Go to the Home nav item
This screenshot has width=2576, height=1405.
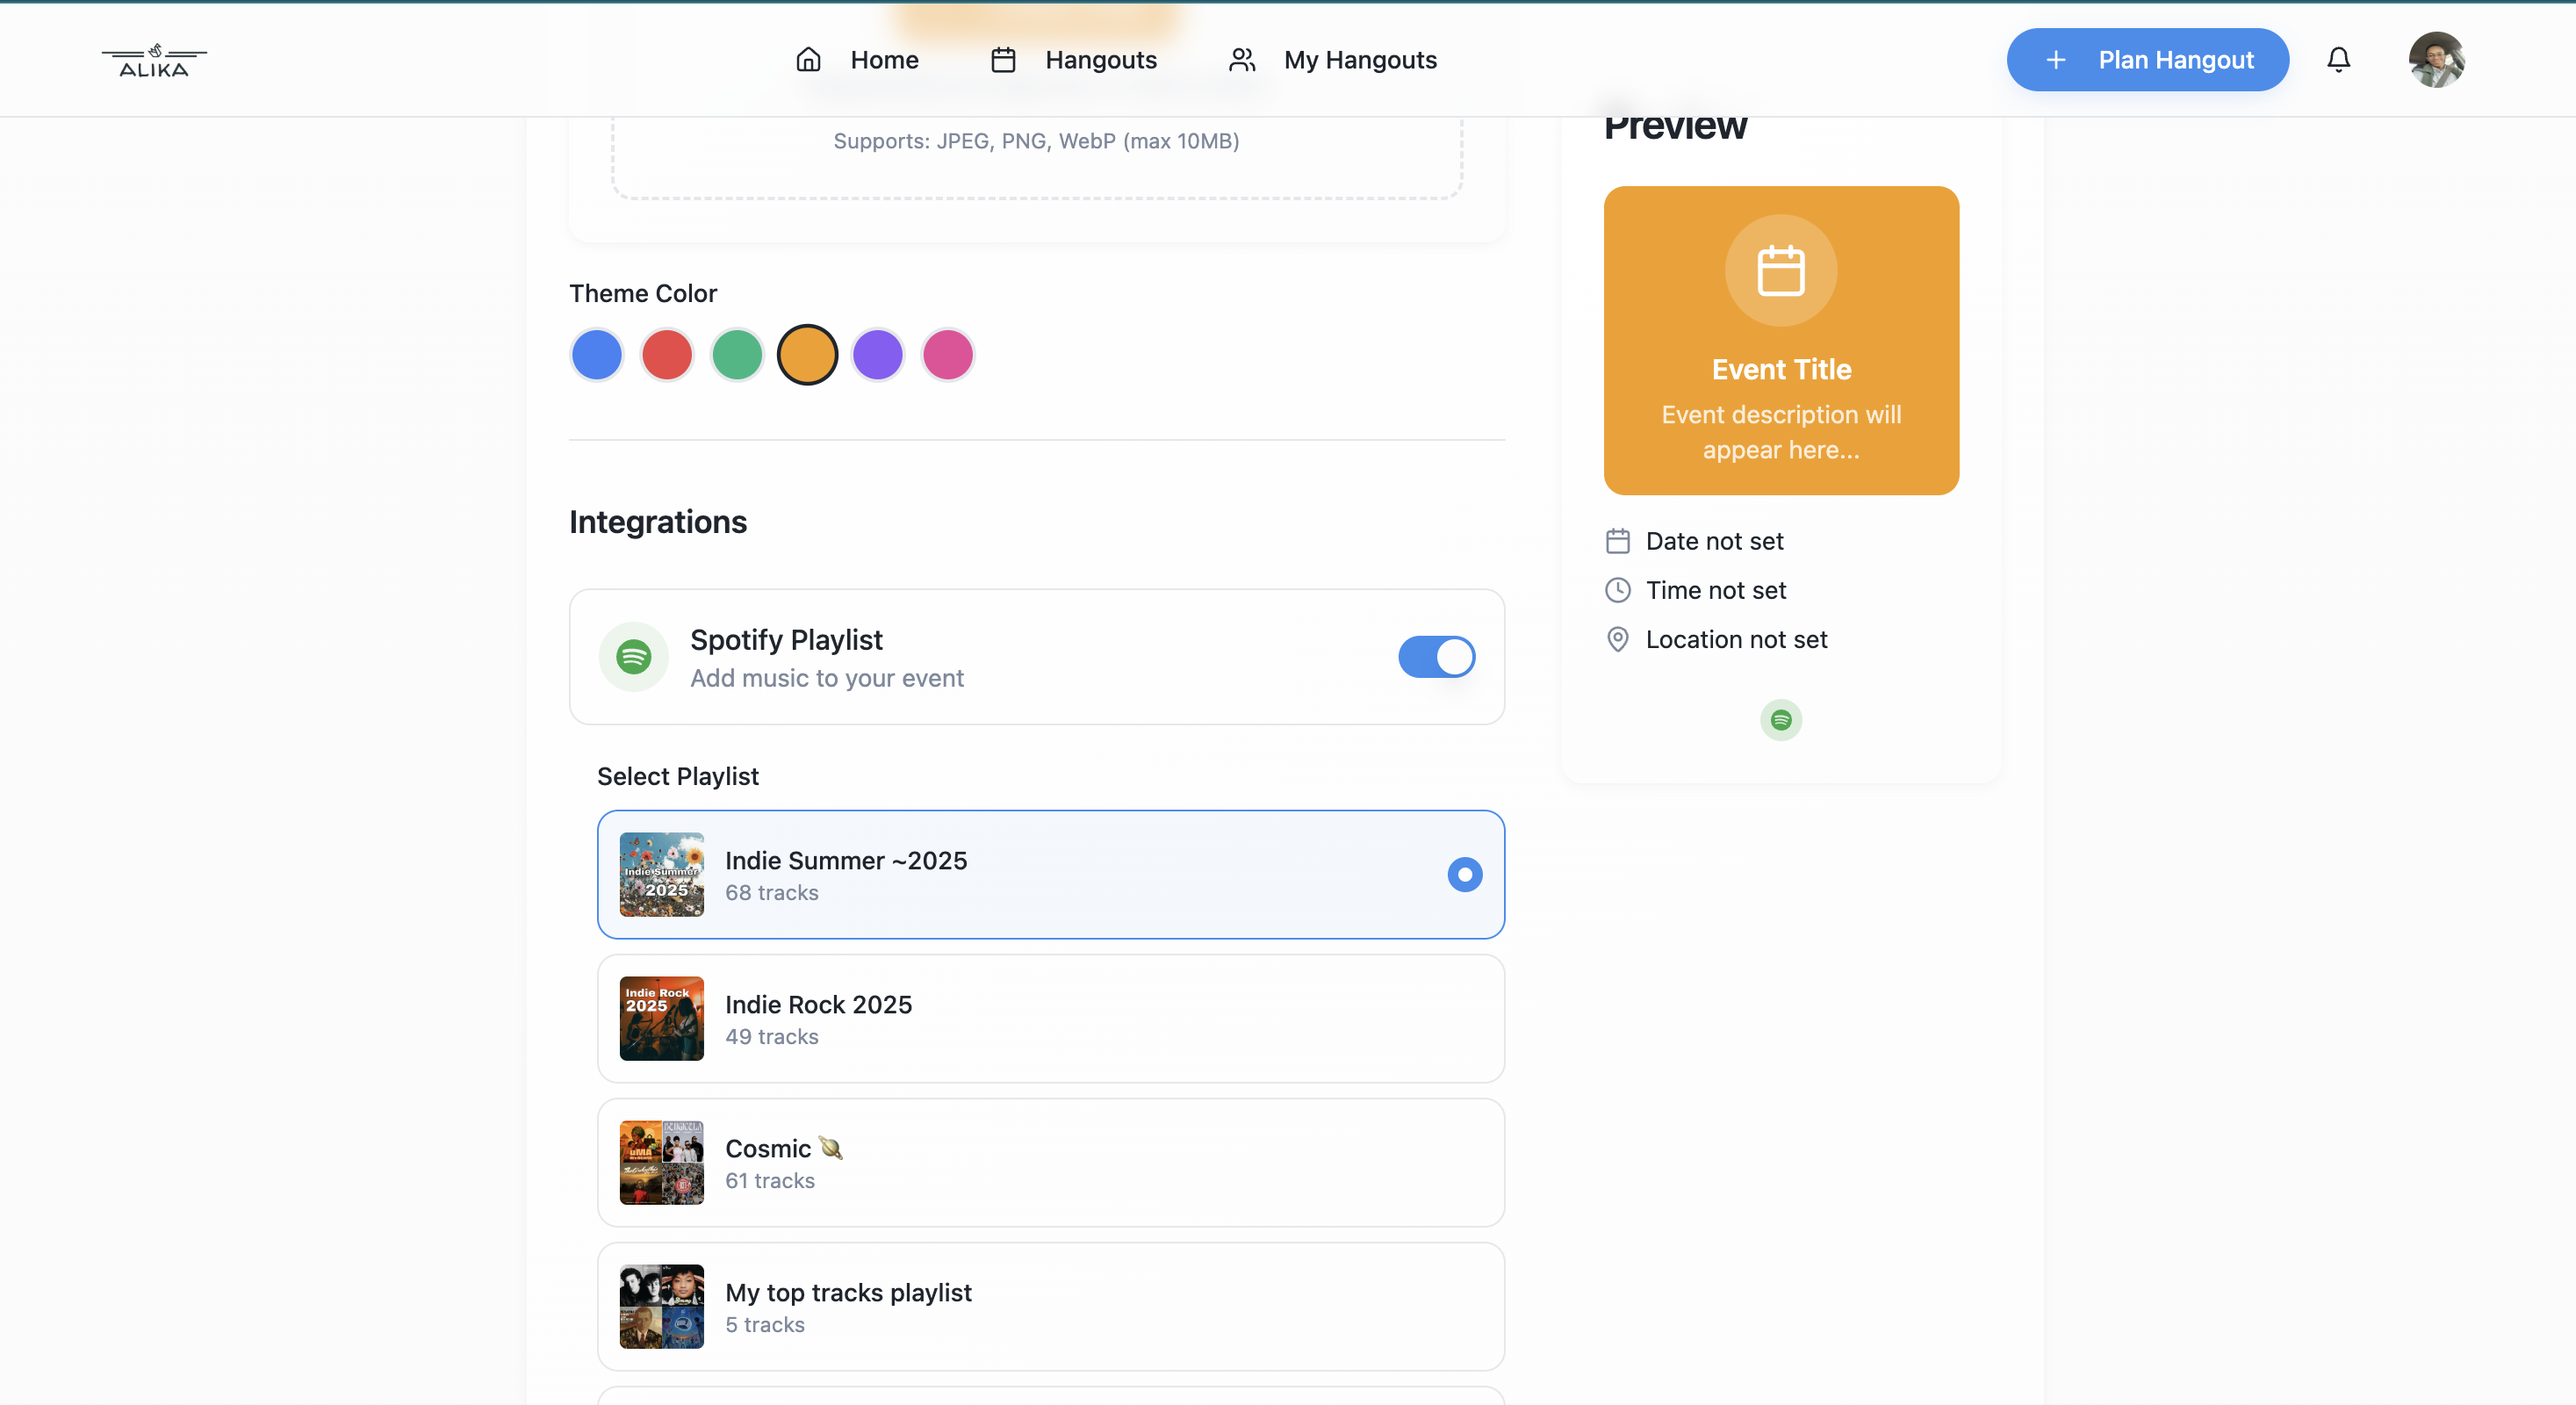point(857,60)
